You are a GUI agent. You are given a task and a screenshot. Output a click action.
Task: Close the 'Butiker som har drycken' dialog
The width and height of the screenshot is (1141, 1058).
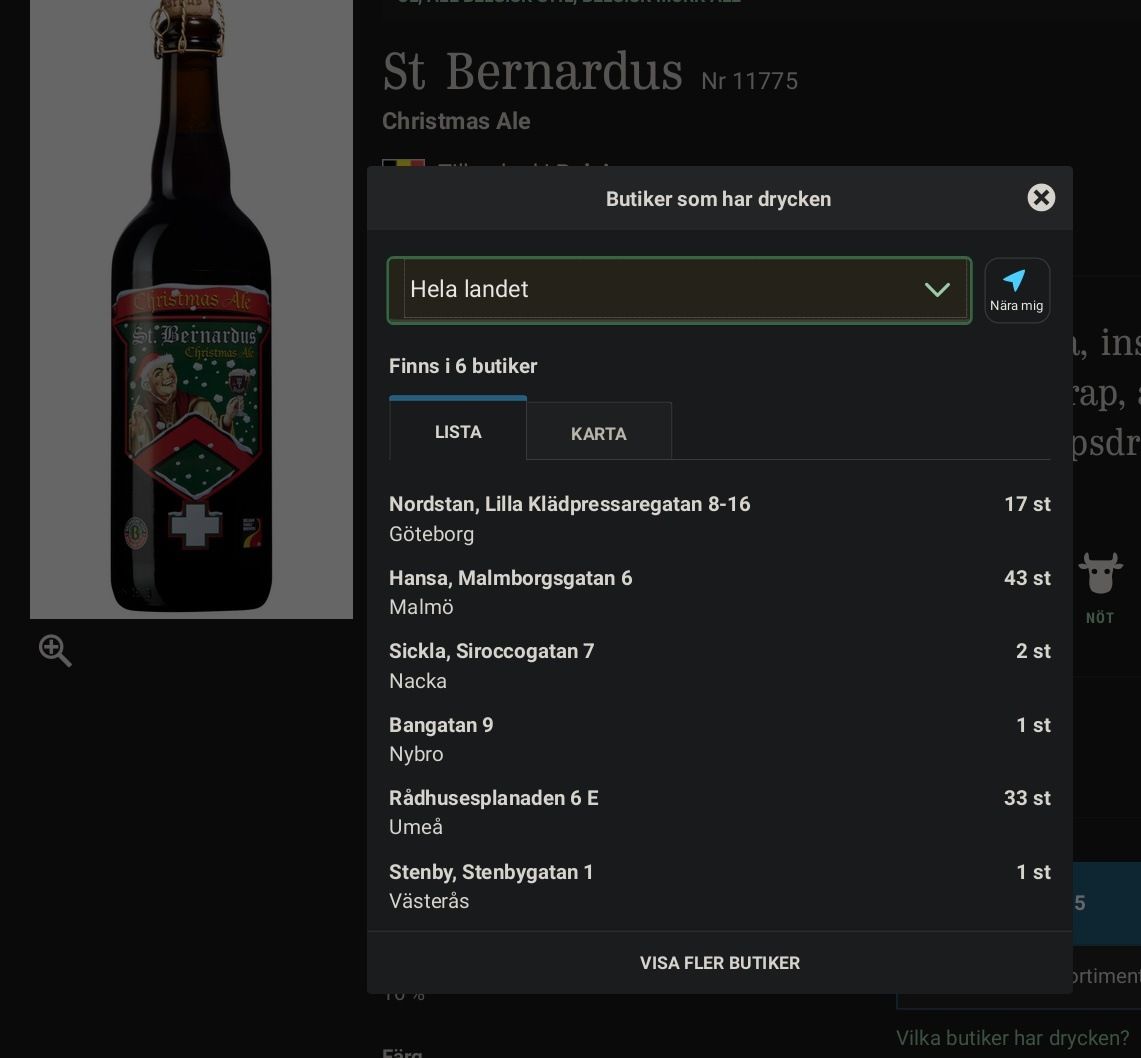(1041, 197)
